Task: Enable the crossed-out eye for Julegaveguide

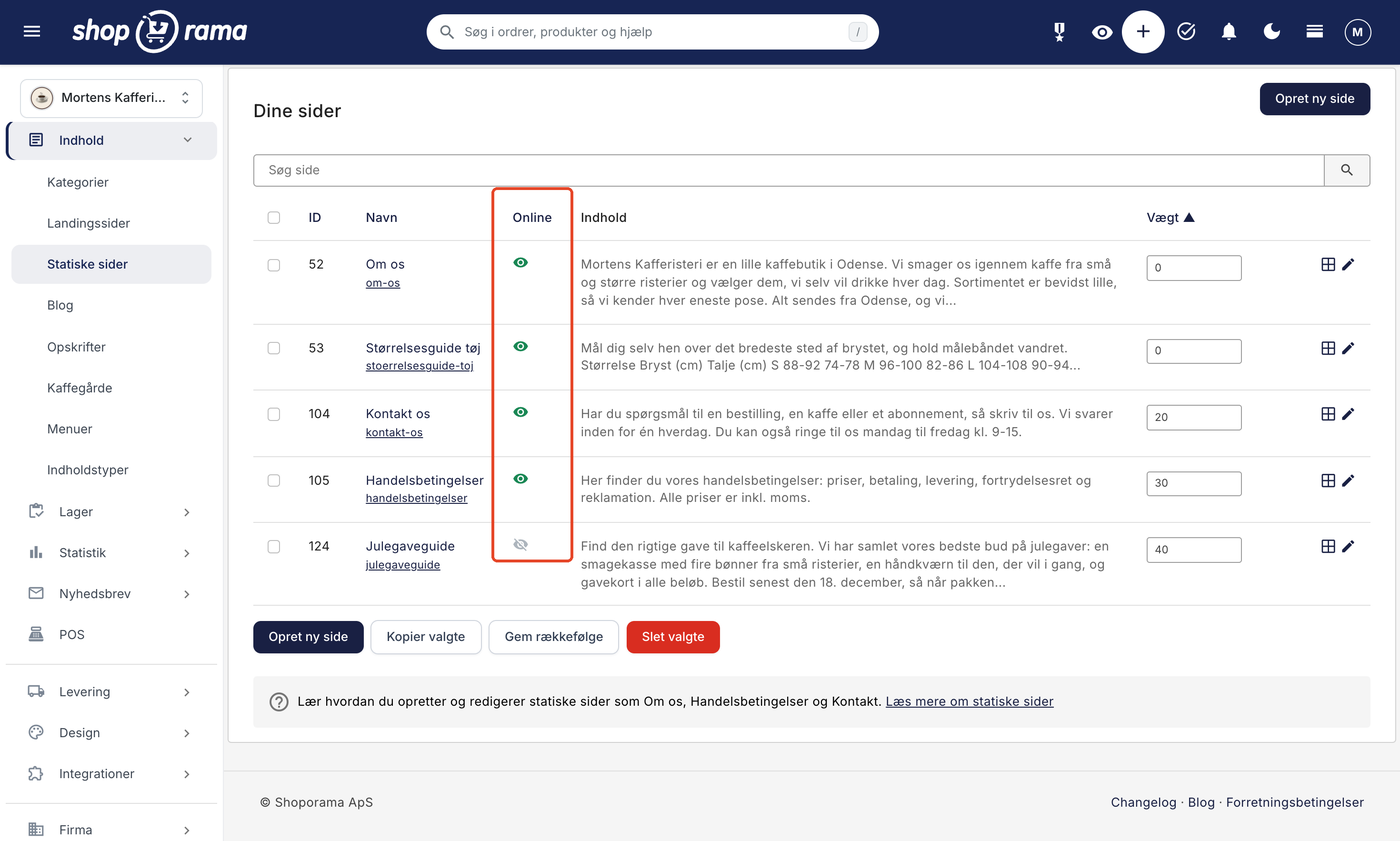Action: tap(520, 545)
